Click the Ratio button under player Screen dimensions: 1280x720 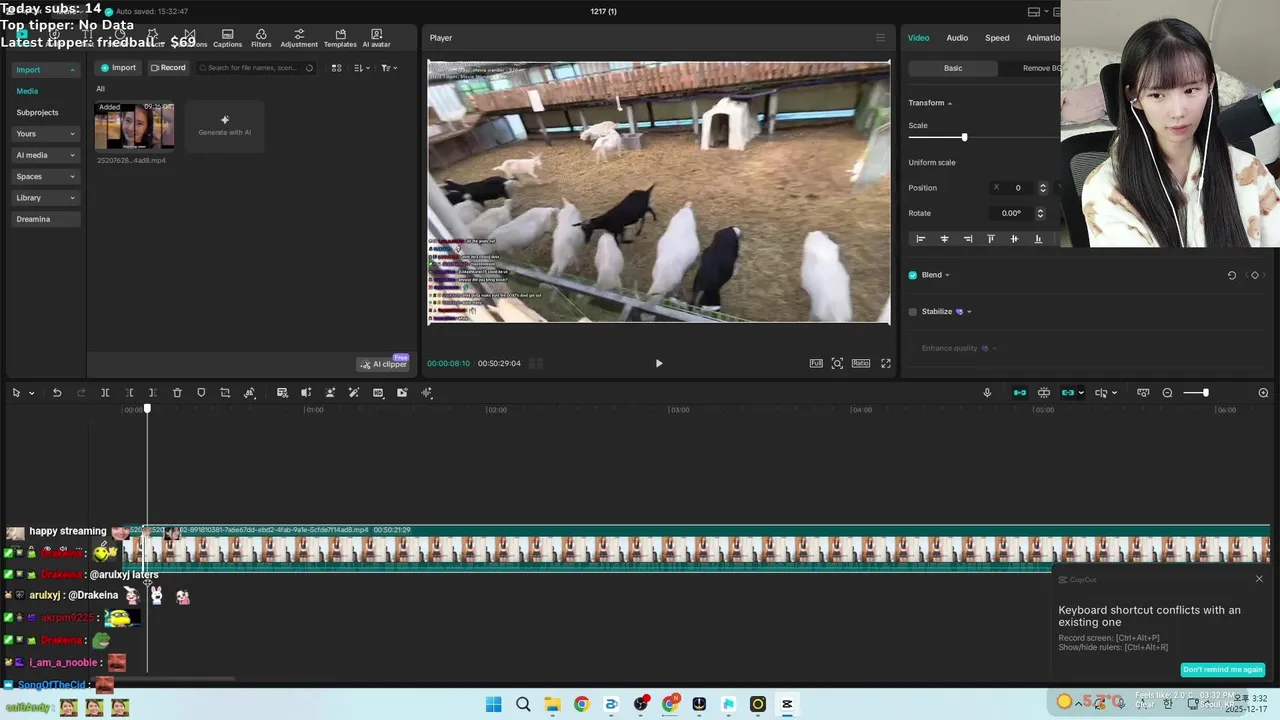point(861,363)
